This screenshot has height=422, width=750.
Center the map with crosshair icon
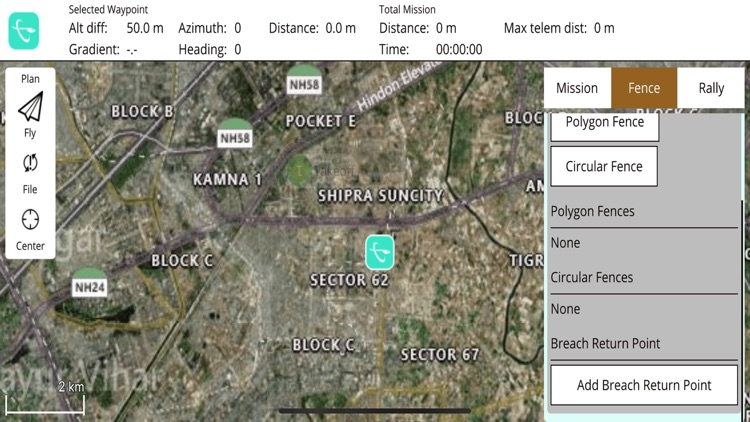click(x=30, y=220)
